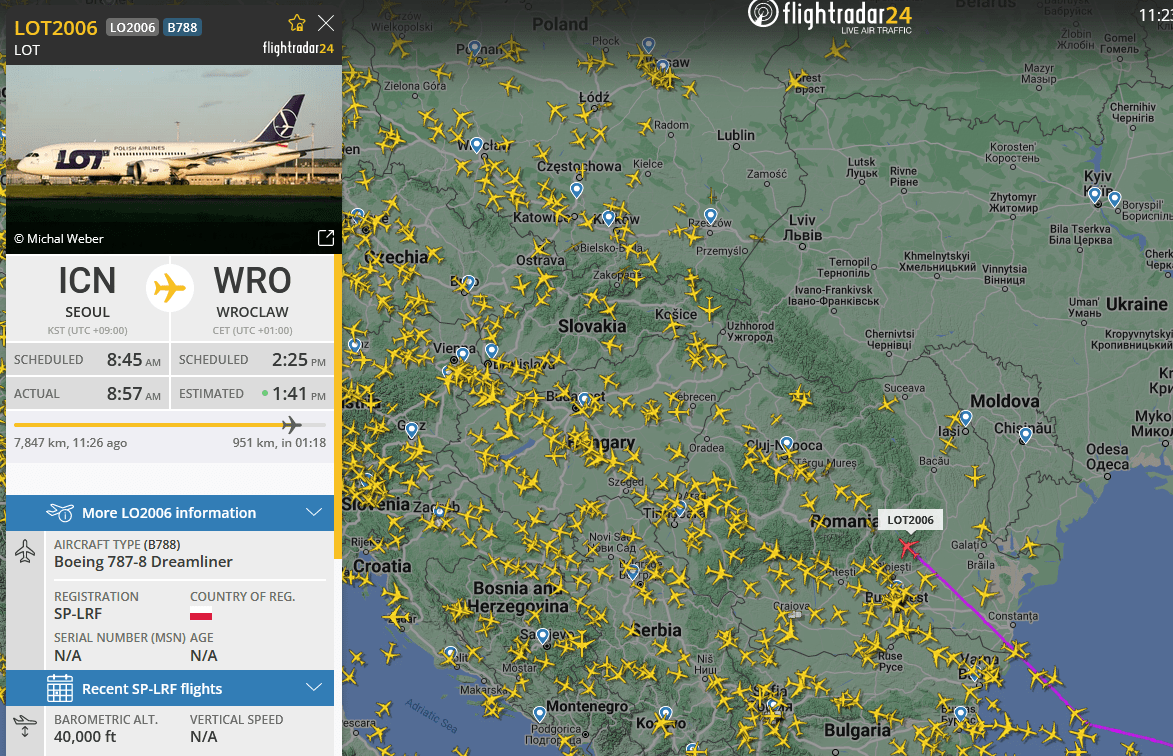Click the radar plane icon beside More LO2006 information
Viewport: 1173px width, 756px height.
[x=60, y=512]
